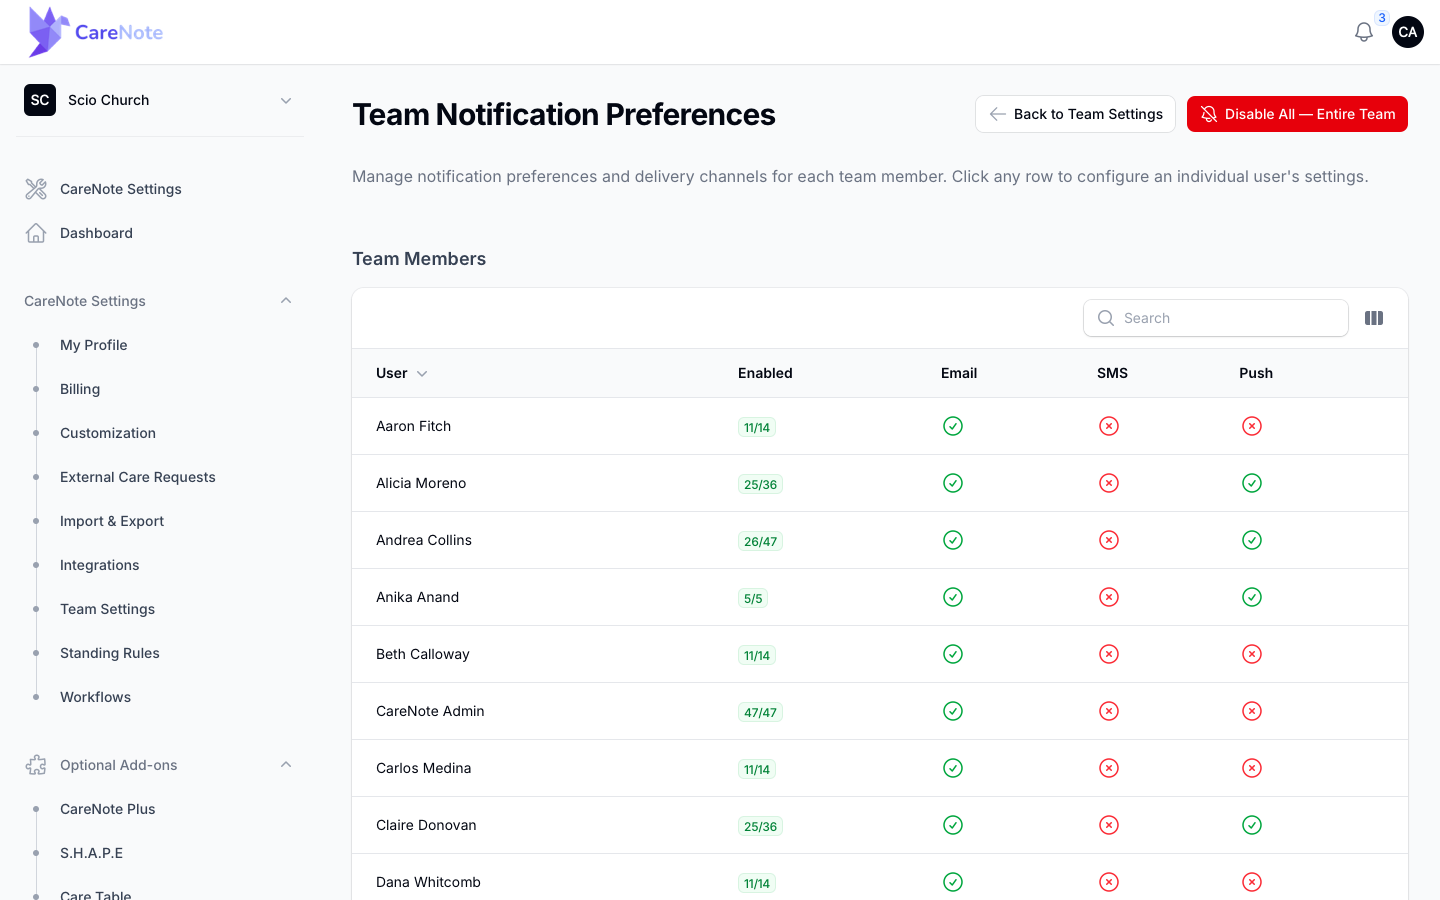Click CareNote Admin's Email check icon

(x=953, y=711)
